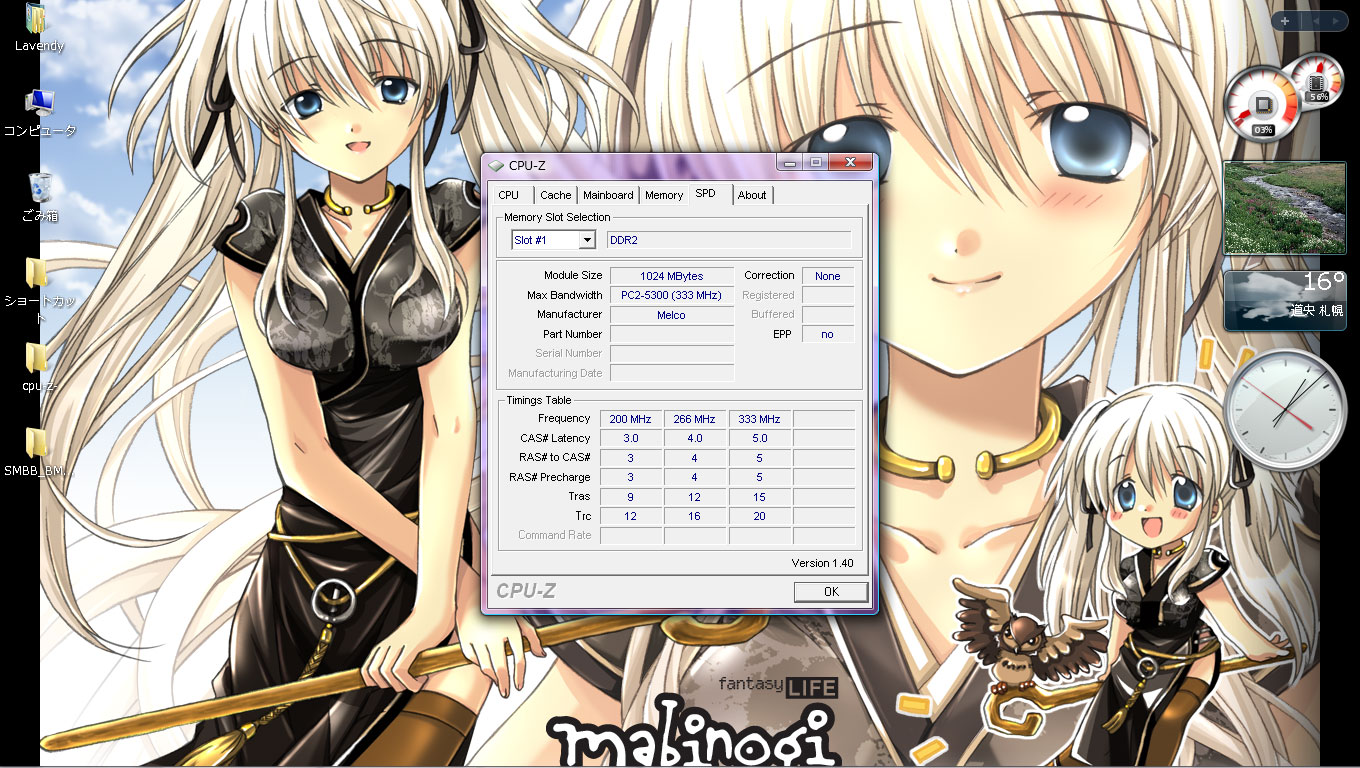Select the SMBB_BM folder desktop icon
Screen dimensions: 1360x768
tap(38, 452)
